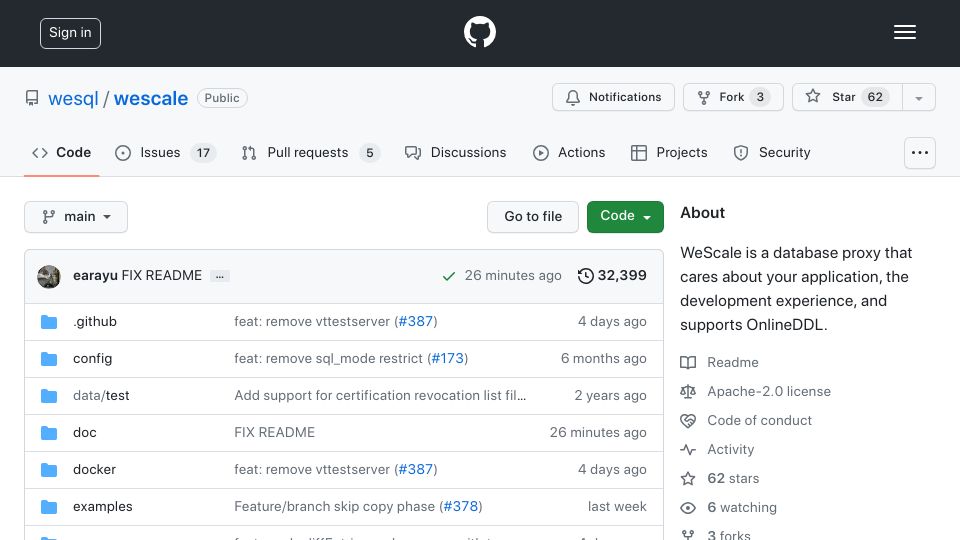The width and height of the screenshot is (960, 540).
Task: Open the hamburger navigation menu
Action: pos(904,32)
